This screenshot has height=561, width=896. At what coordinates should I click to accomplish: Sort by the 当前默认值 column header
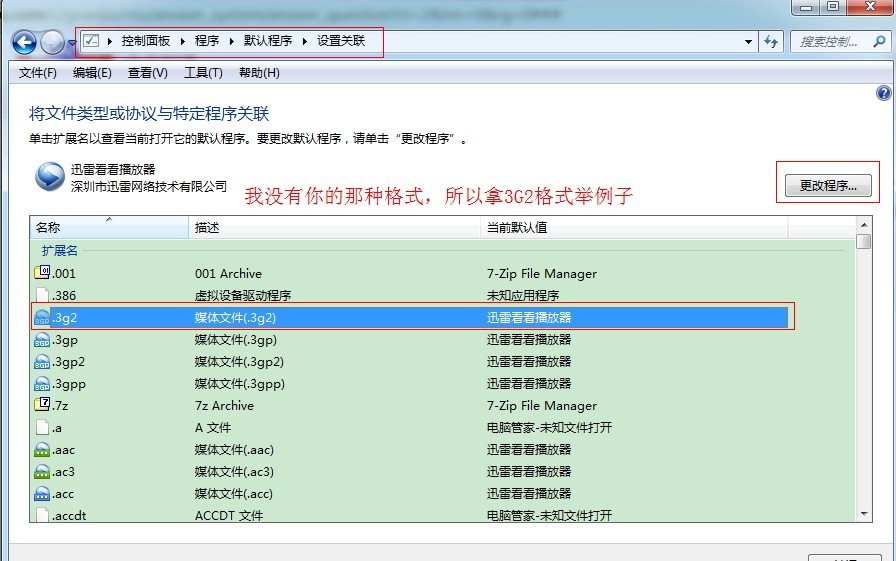[x=634, y=227]
